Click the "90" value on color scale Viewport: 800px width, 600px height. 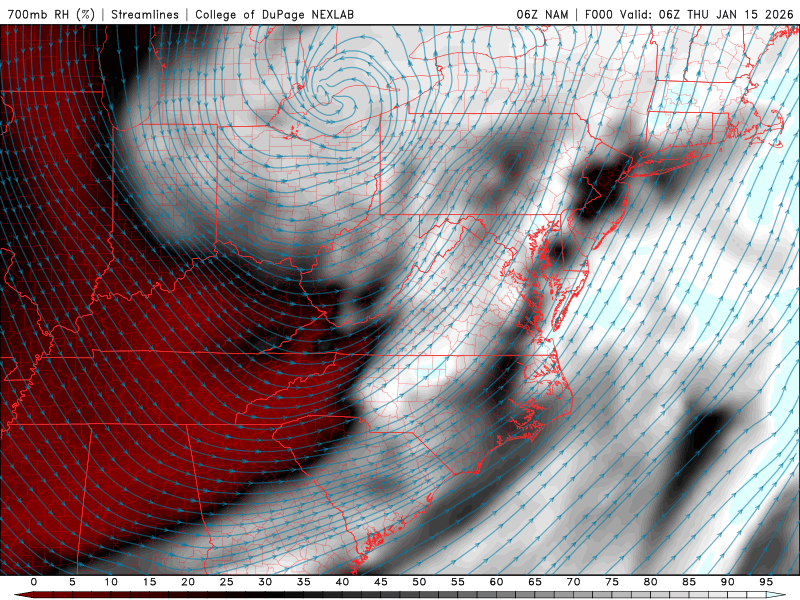coord(728,582)
